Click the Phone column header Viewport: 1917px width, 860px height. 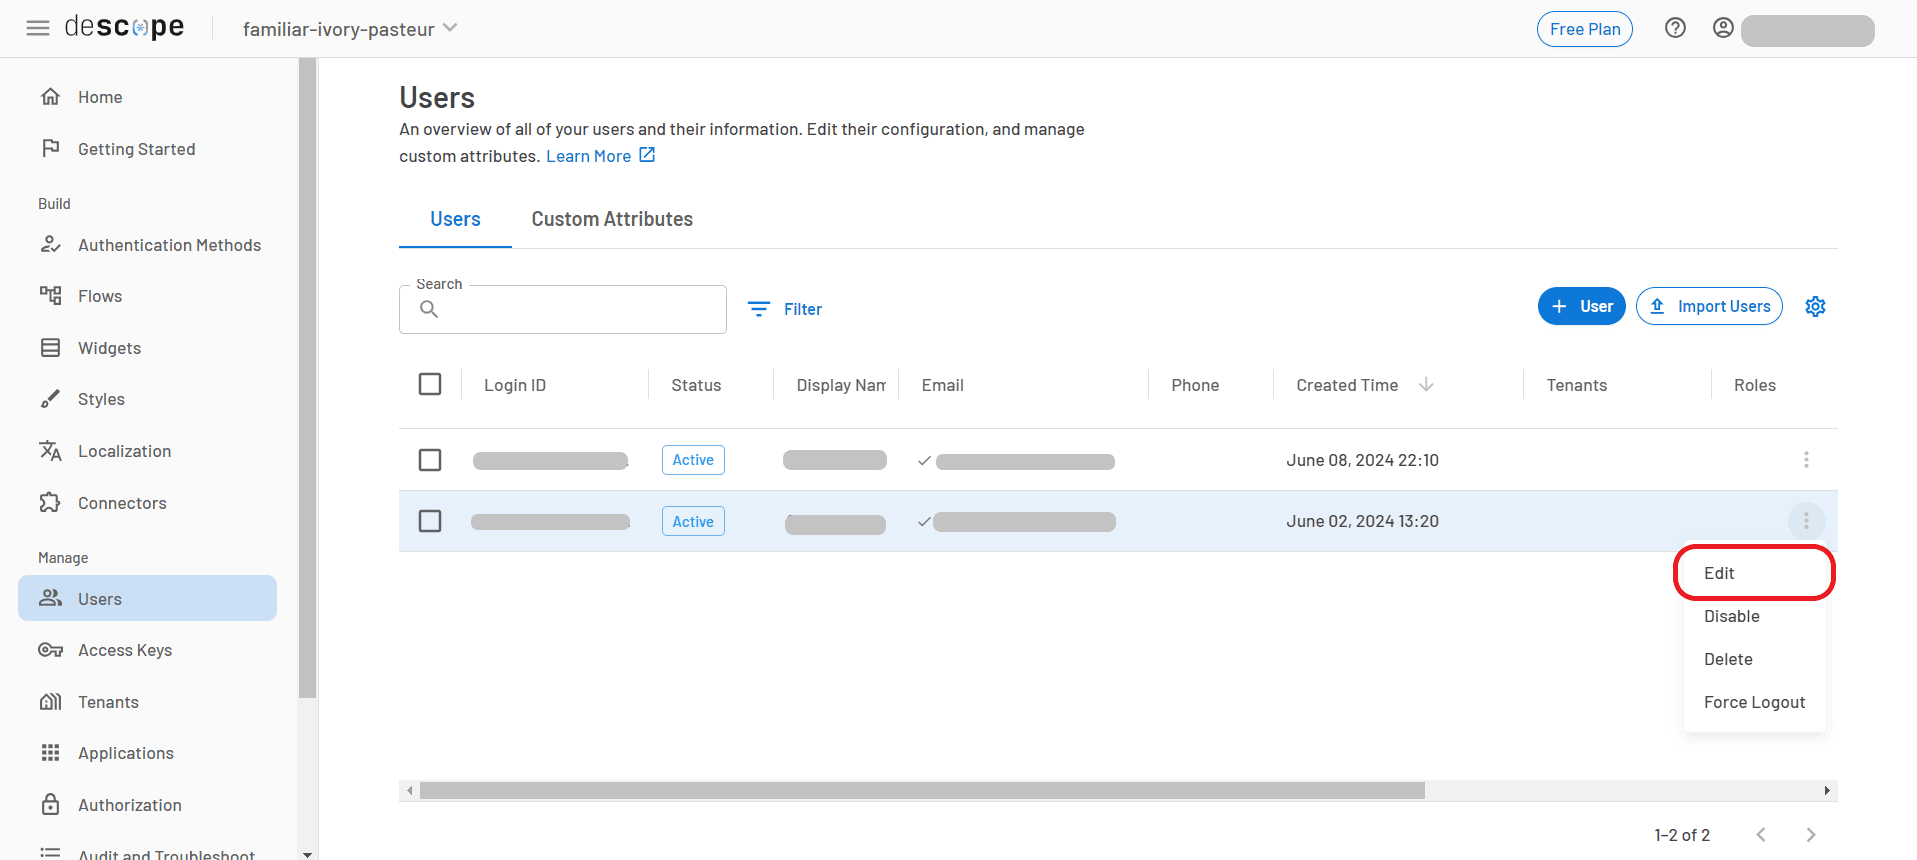coord(1195,385)
